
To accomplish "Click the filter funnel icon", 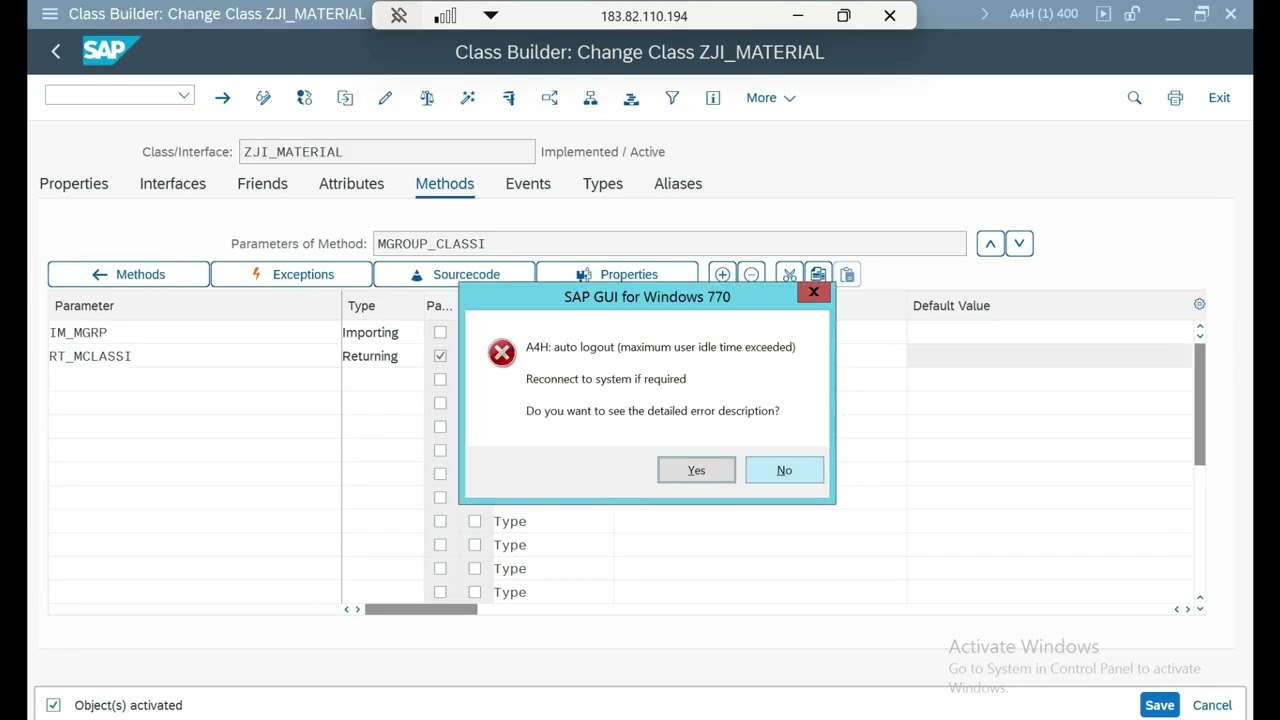I will click(672, 98).
